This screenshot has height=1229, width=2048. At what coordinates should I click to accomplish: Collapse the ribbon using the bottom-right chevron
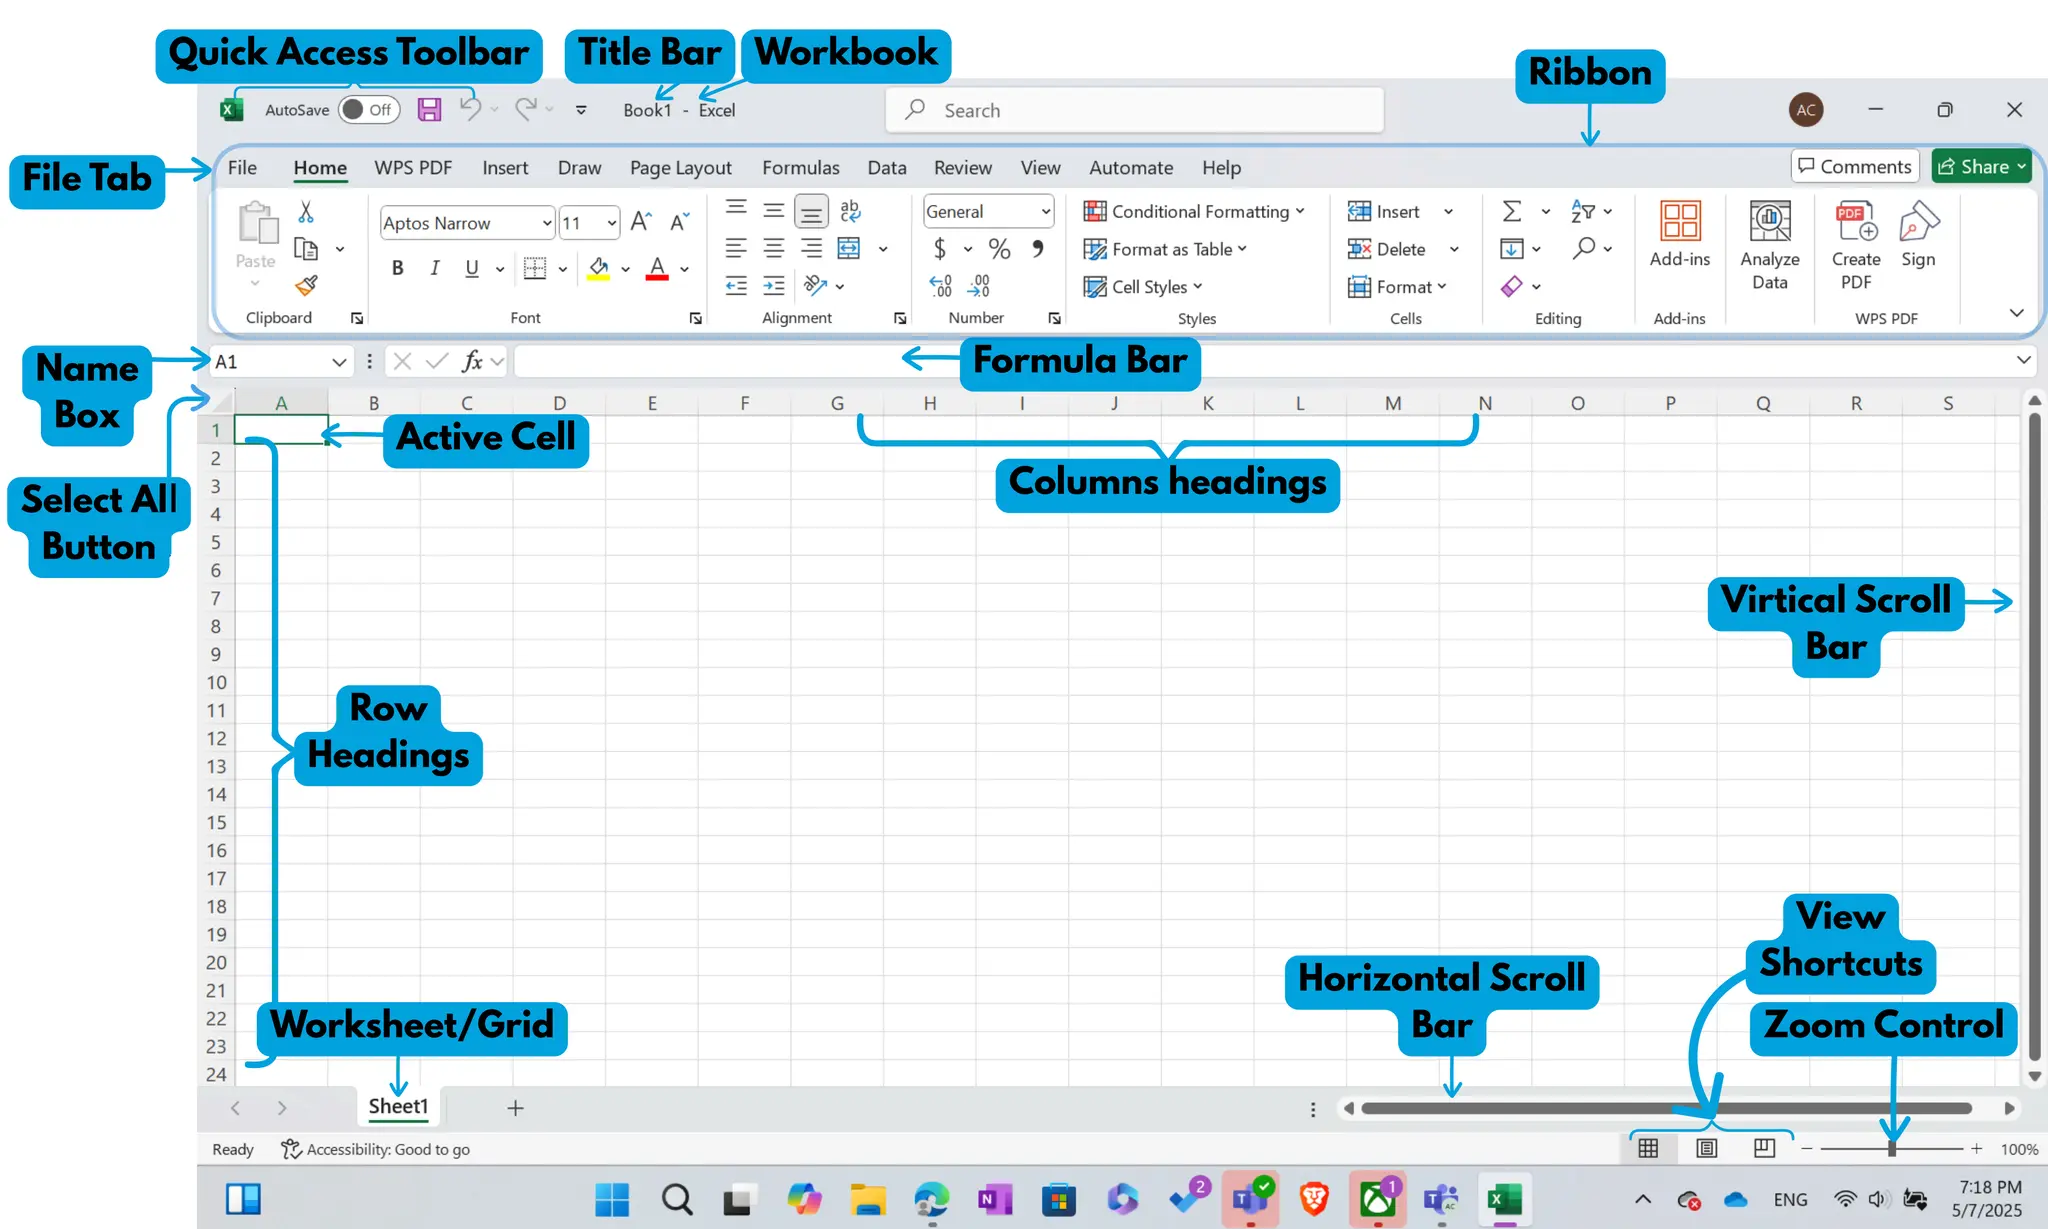[2016, 313]
